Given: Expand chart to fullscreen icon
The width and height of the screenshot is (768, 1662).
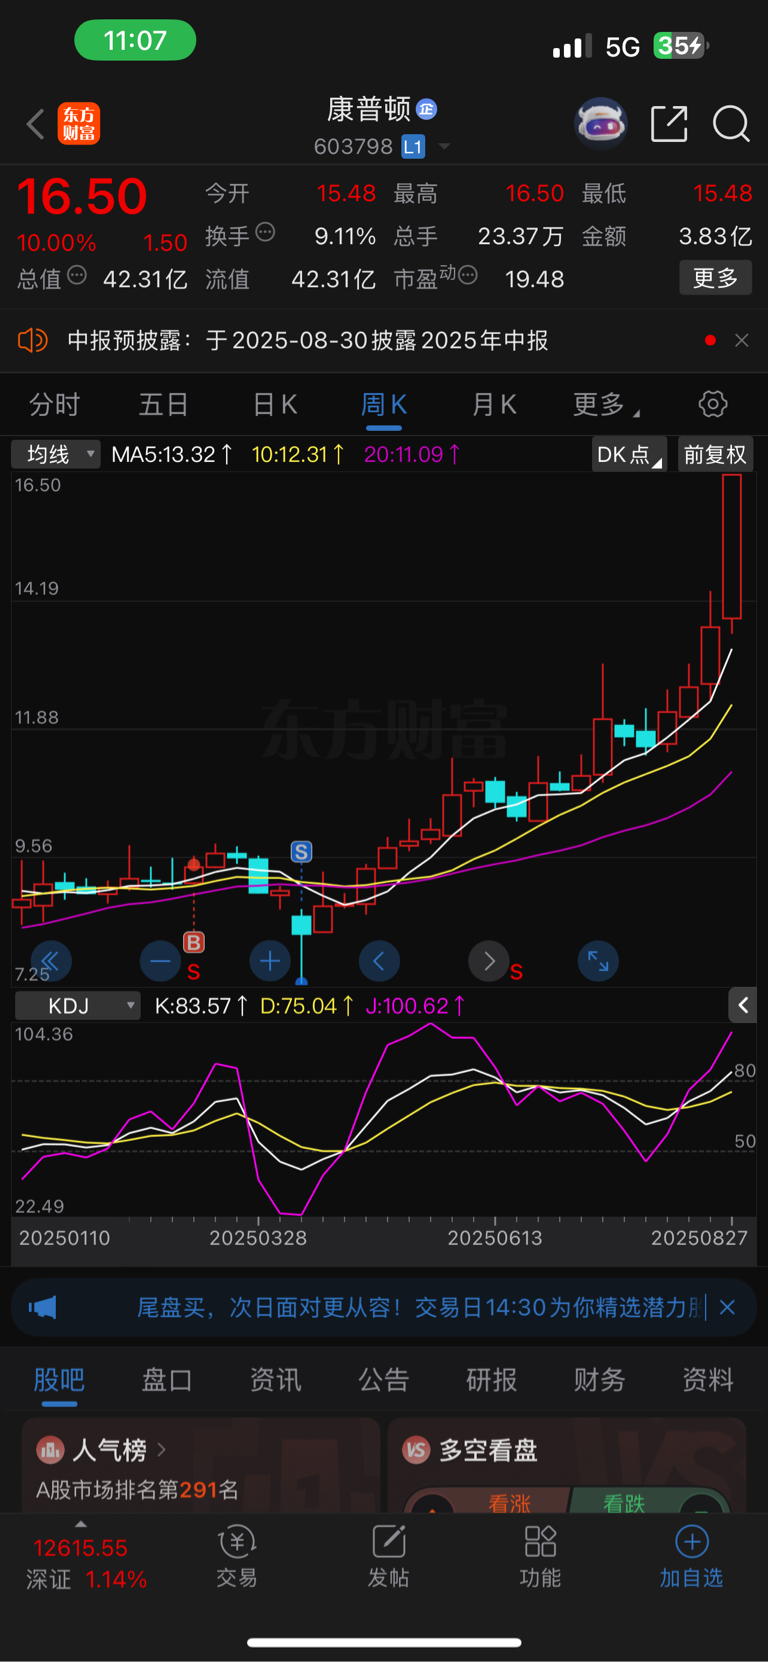Looking at the screenshot, I should (598, 962).
